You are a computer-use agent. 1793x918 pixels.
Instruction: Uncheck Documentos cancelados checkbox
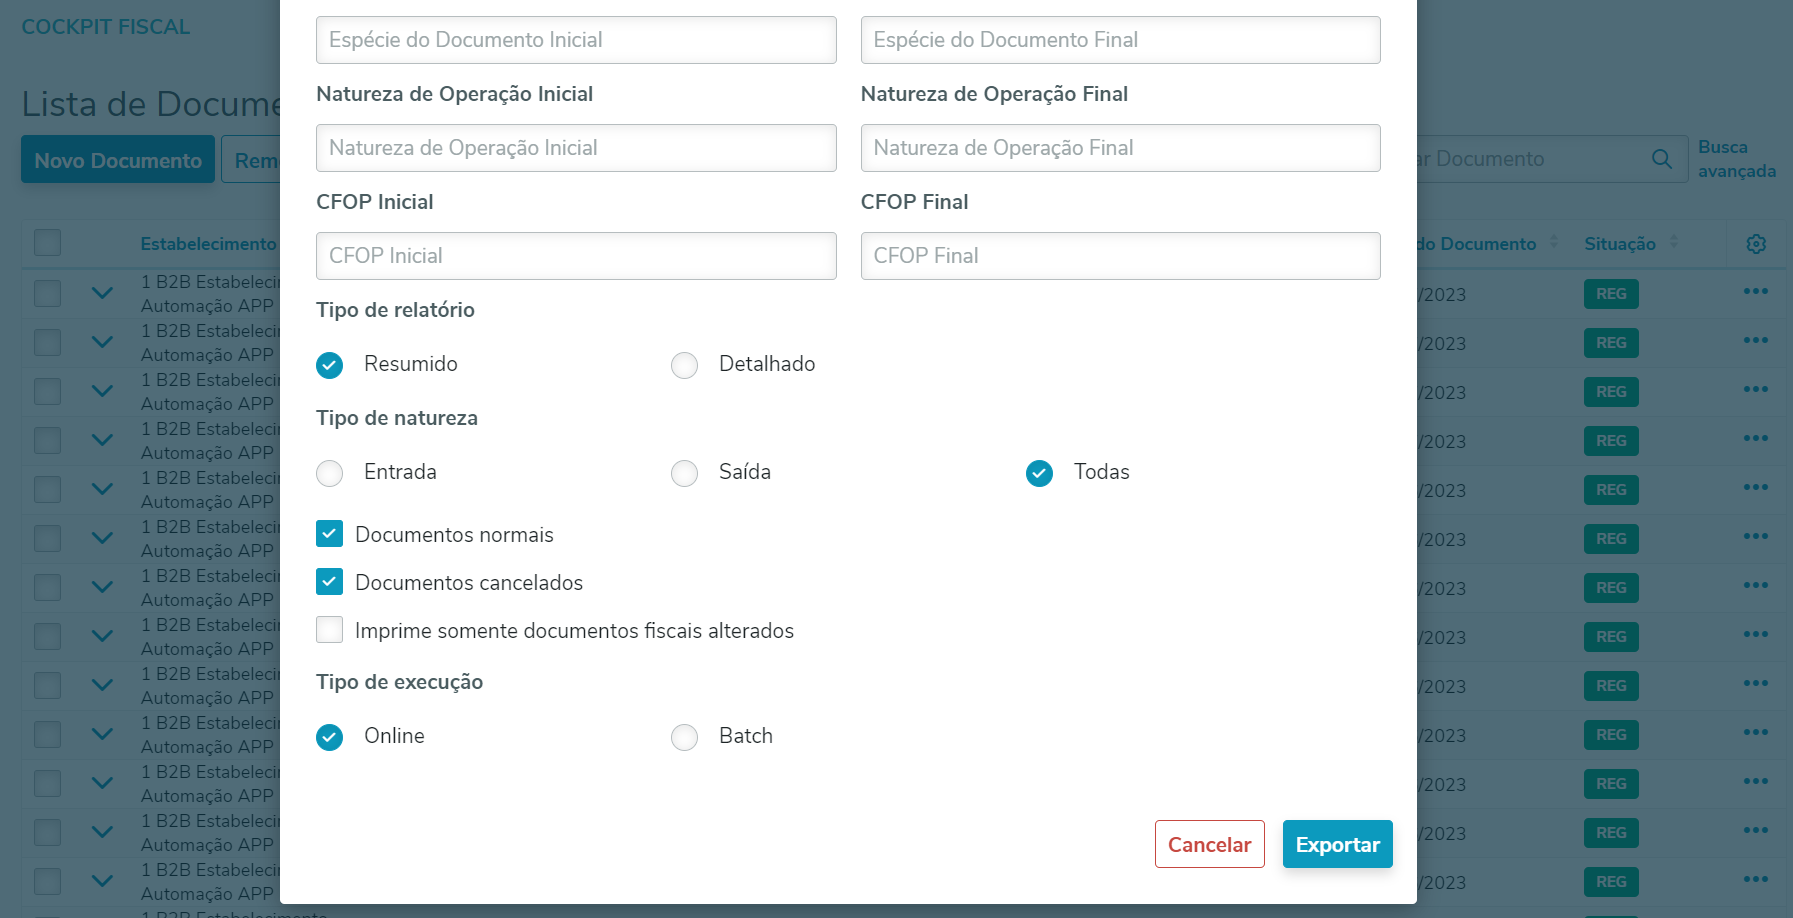coord(330,582)
